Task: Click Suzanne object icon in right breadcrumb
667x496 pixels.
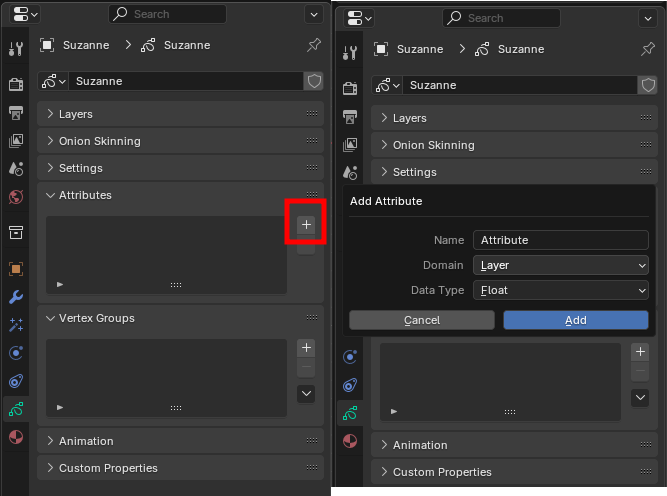Action: click(x=381, y=49)
